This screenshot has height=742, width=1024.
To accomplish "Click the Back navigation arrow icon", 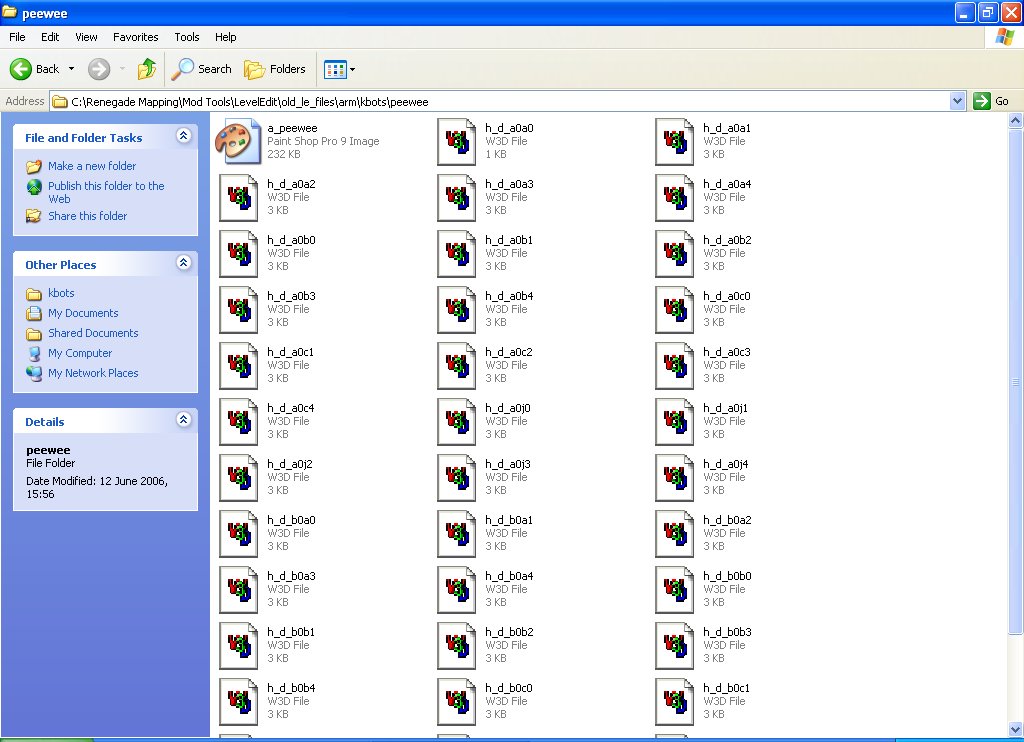I will 21,69.
